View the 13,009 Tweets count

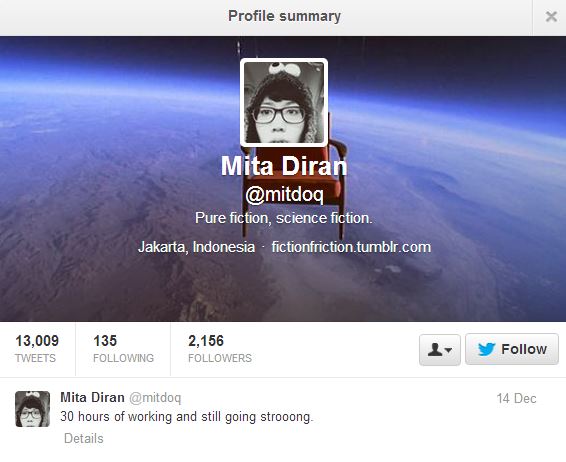(x=37, y=349)
